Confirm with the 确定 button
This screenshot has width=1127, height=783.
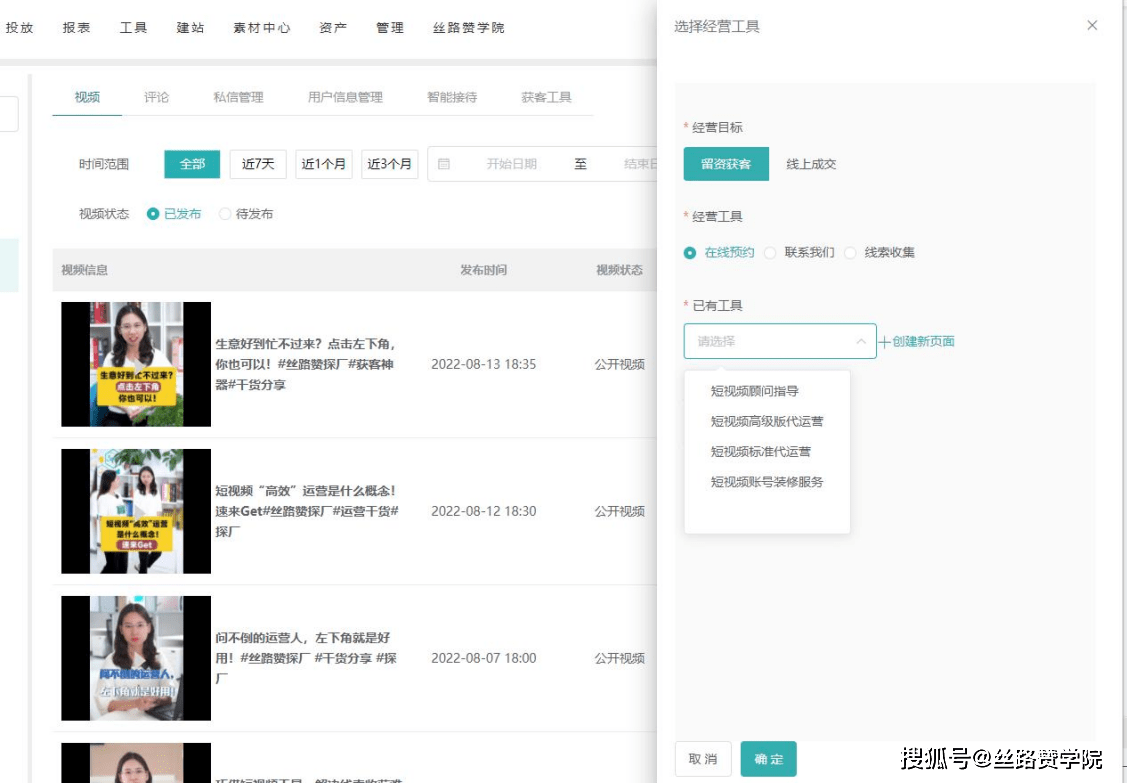(768, 759)
